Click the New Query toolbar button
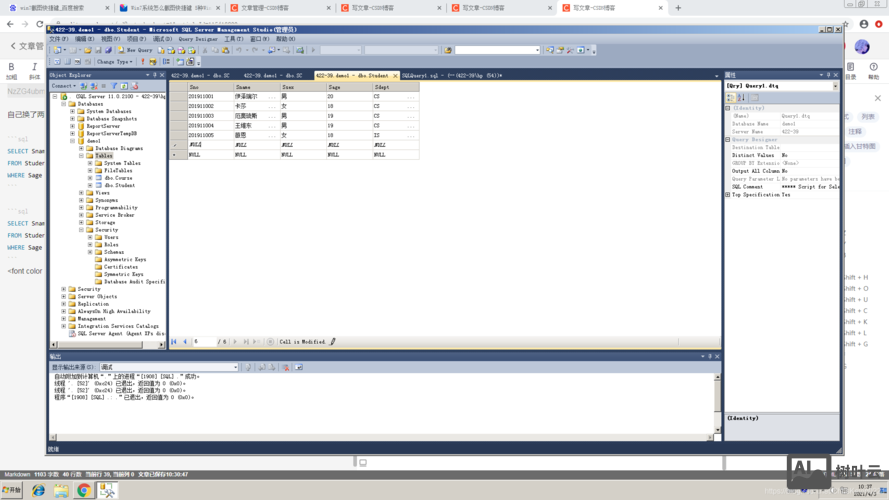This screenshot has width=889, height=500. tap(136, 50)
